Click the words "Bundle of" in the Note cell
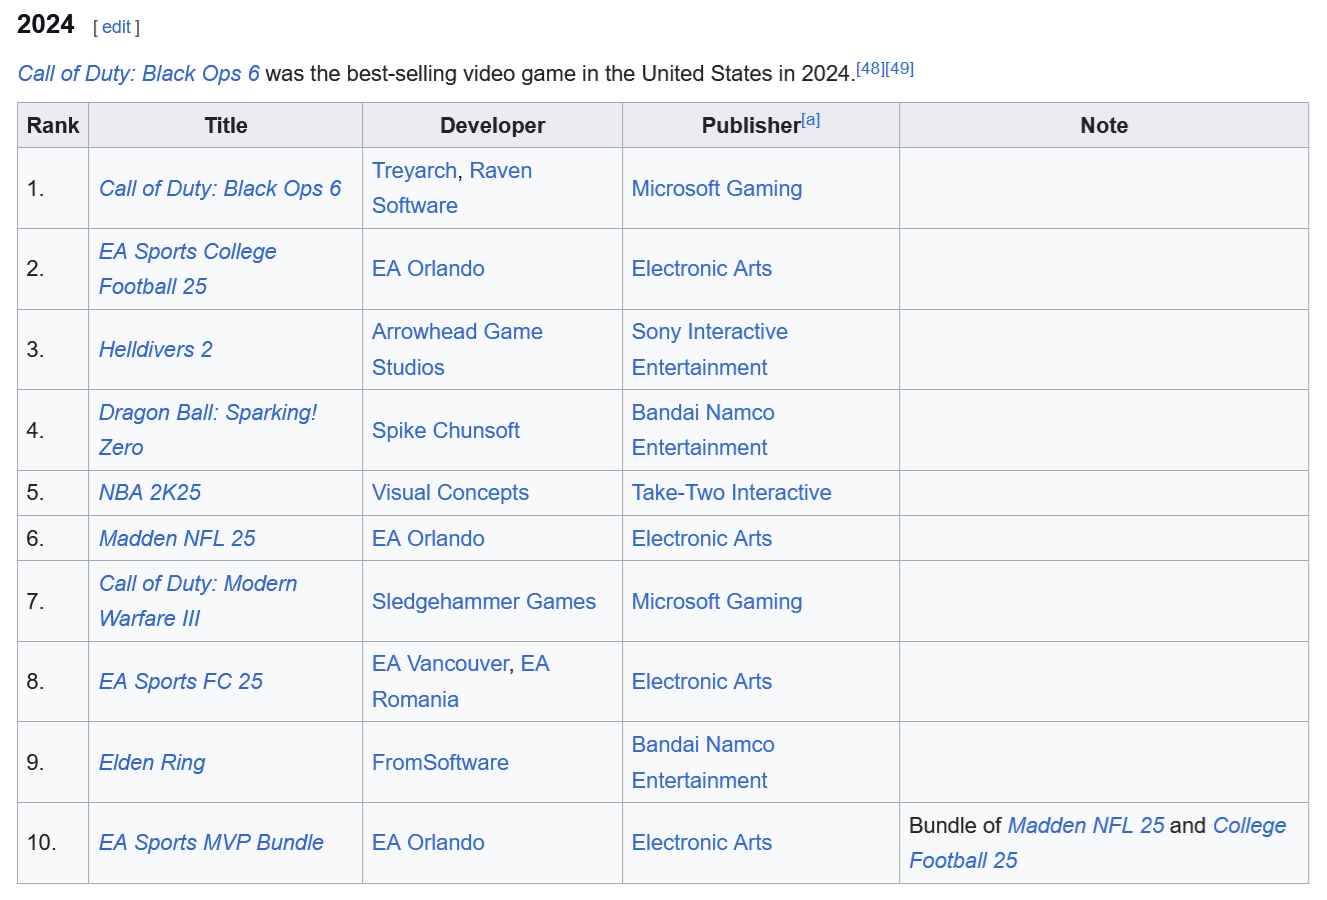Viewport: 1327px width, 900px height. point(955,826)
